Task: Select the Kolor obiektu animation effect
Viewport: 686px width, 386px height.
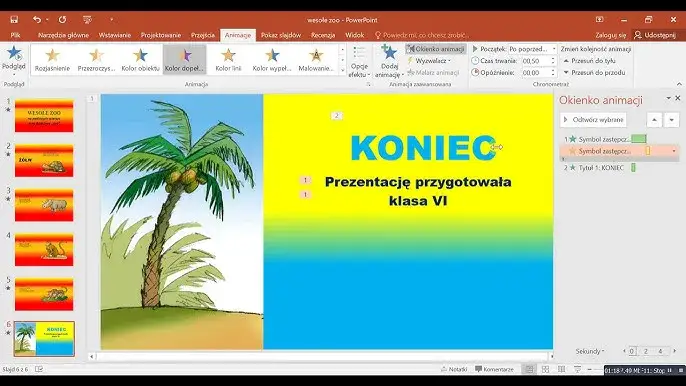Action: tap(140, 60)
